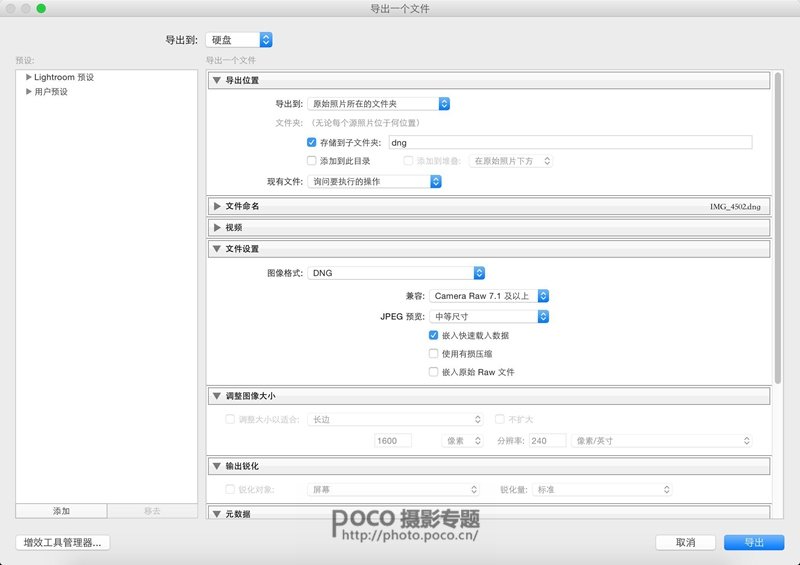Open the 图像格式 DNG dropdown
The height and width of the screenshot is (565, 800).
(396, 273)
